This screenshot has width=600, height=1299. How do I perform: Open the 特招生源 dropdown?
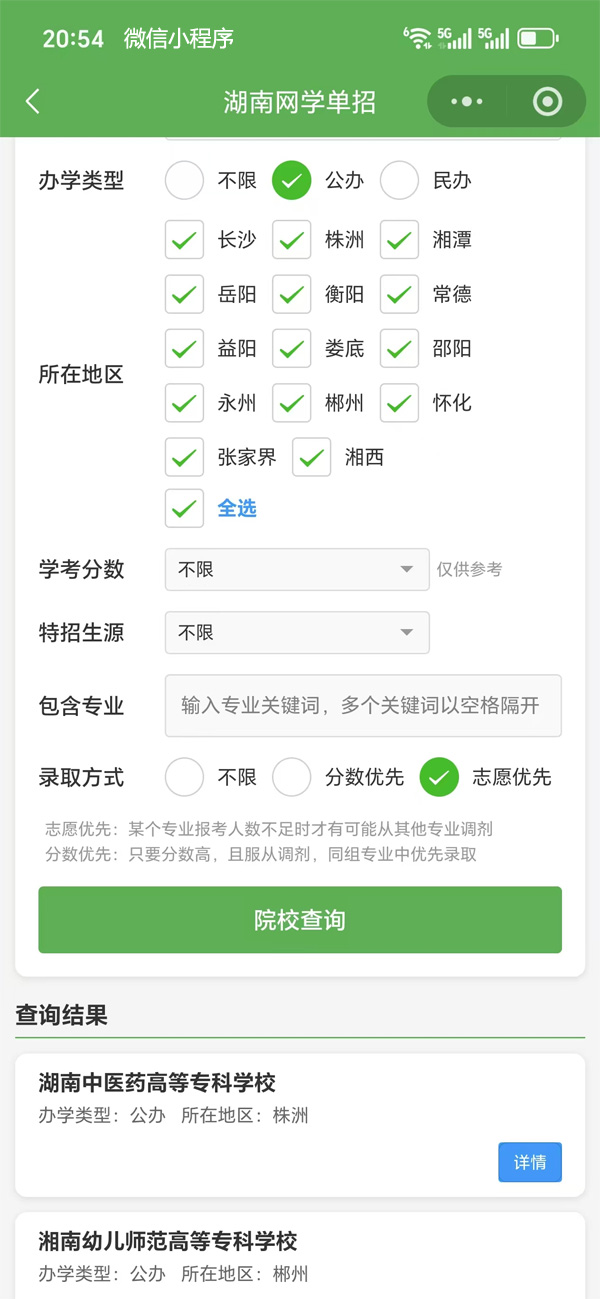click(x=297, y=633)
